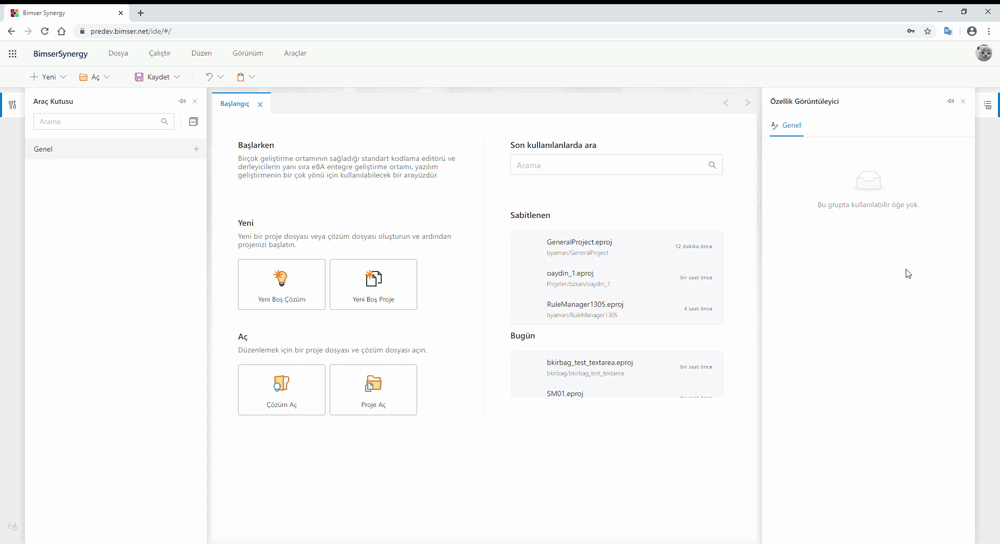Switch to the Genel properties tab
Image resolution: width=1000 pixels, height=544 pixels.
[x=786, y=126]
